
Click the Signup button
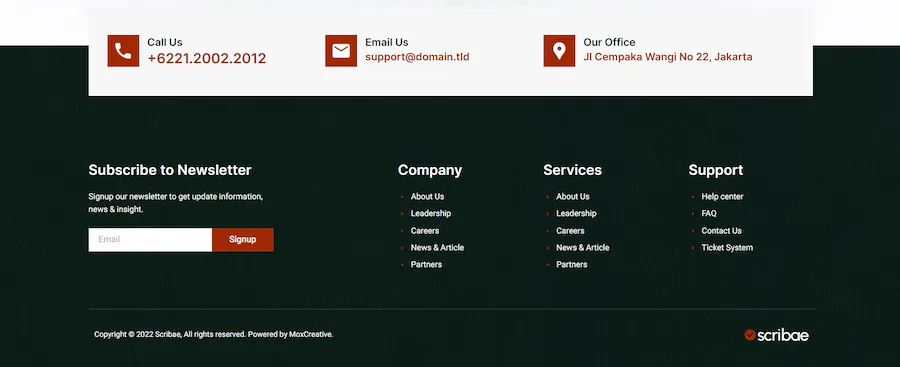click(x=243, y=239)
